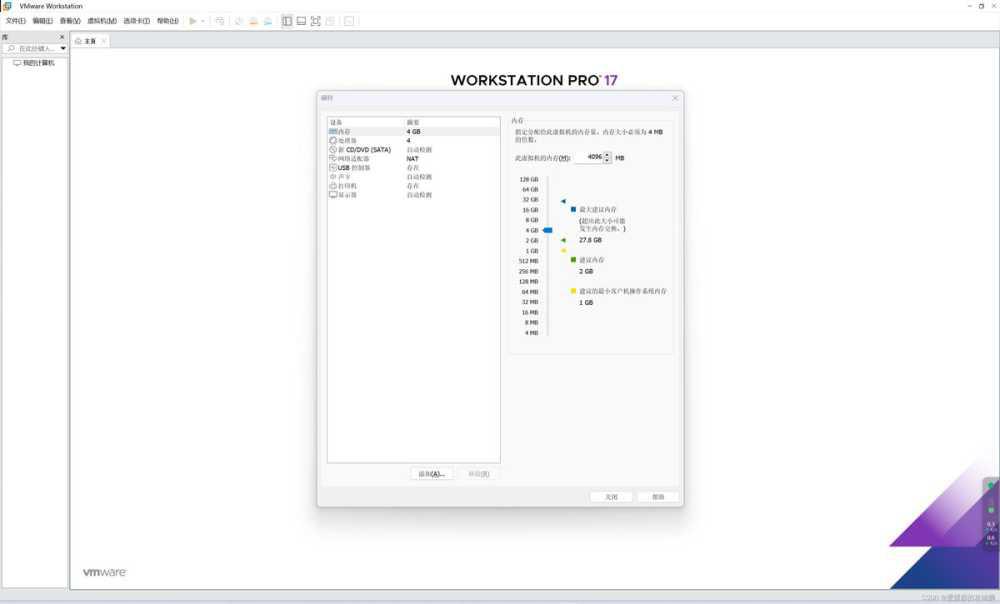Viewport: 1000px width, 604px height.
Task: Select the 显示器 (Display) device
Action: (347, 195)
